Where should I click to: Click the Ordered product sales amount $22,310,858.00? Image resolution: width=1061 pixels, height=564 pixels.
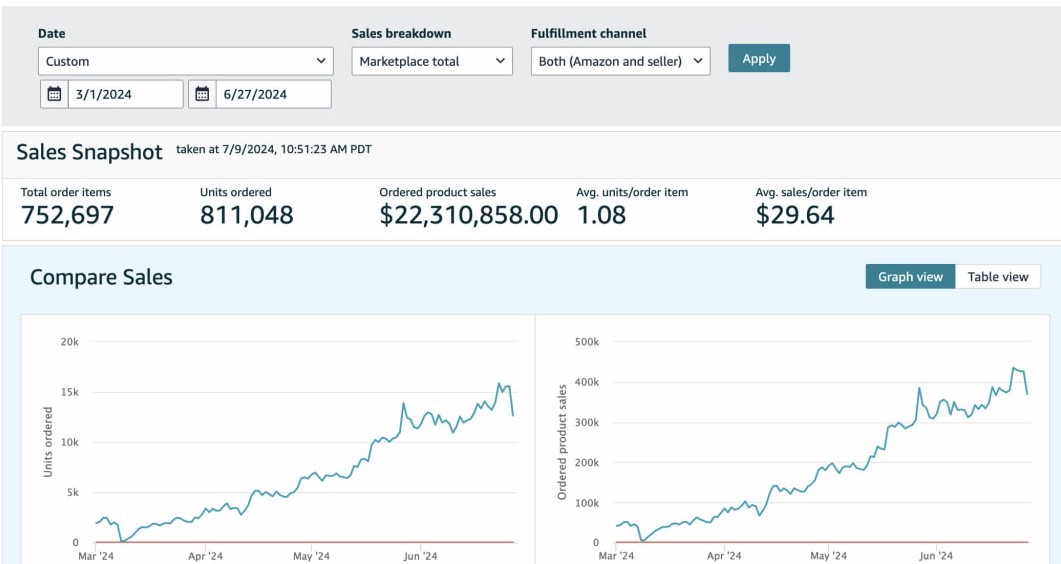click(x=468, y=215)
